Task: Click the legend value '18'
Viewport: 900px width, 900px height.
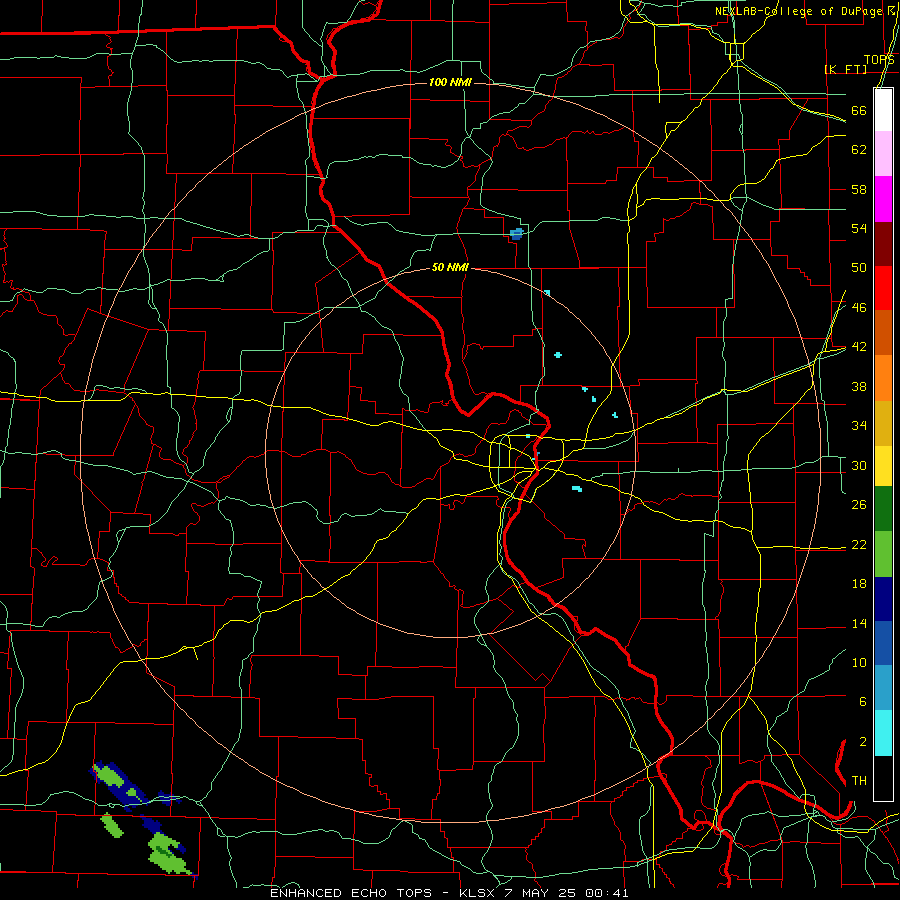Action: point(859,584)
